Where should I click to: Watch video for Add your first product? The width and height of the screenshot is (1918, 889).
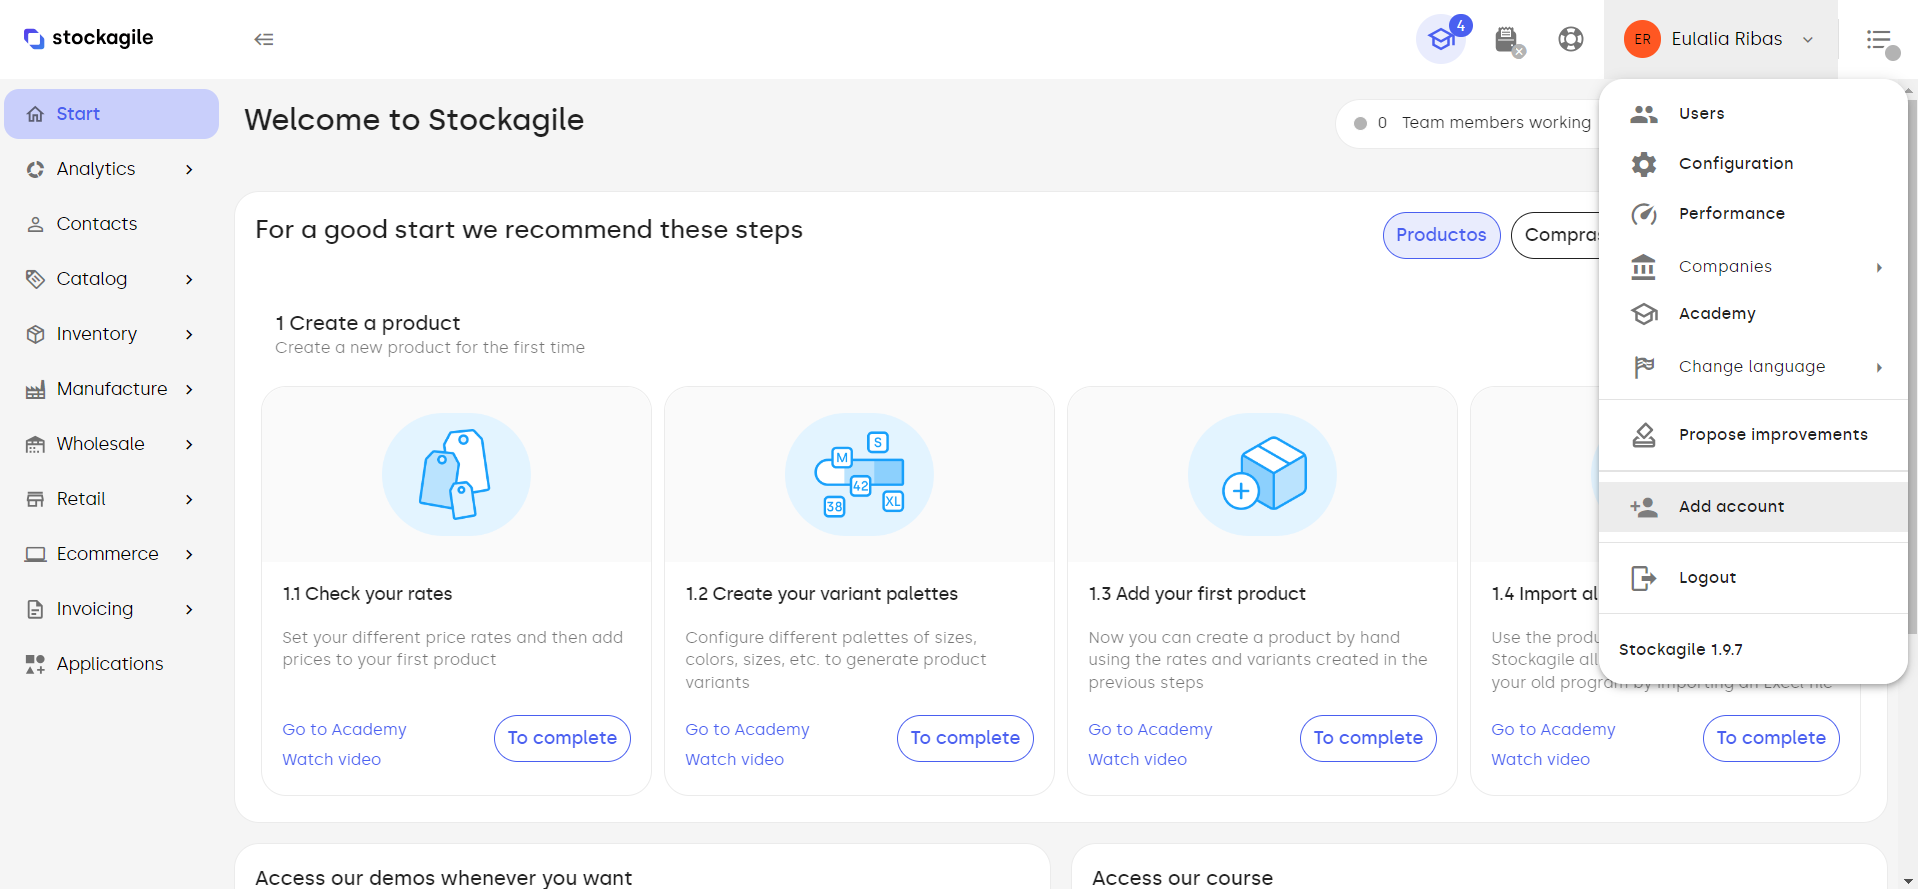point(1137,760)
